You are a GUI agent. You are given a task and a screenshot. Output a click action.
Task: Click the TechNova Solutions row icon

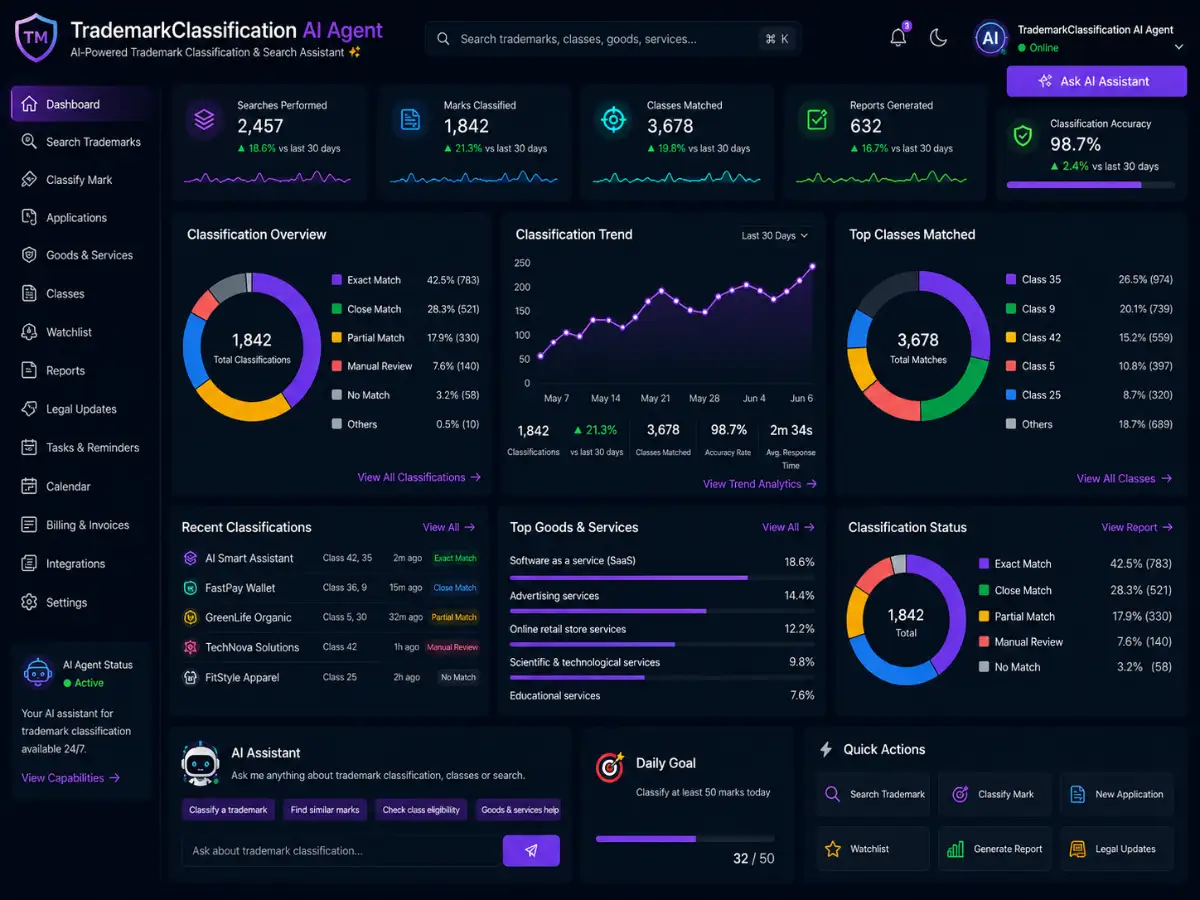point(190,647)
